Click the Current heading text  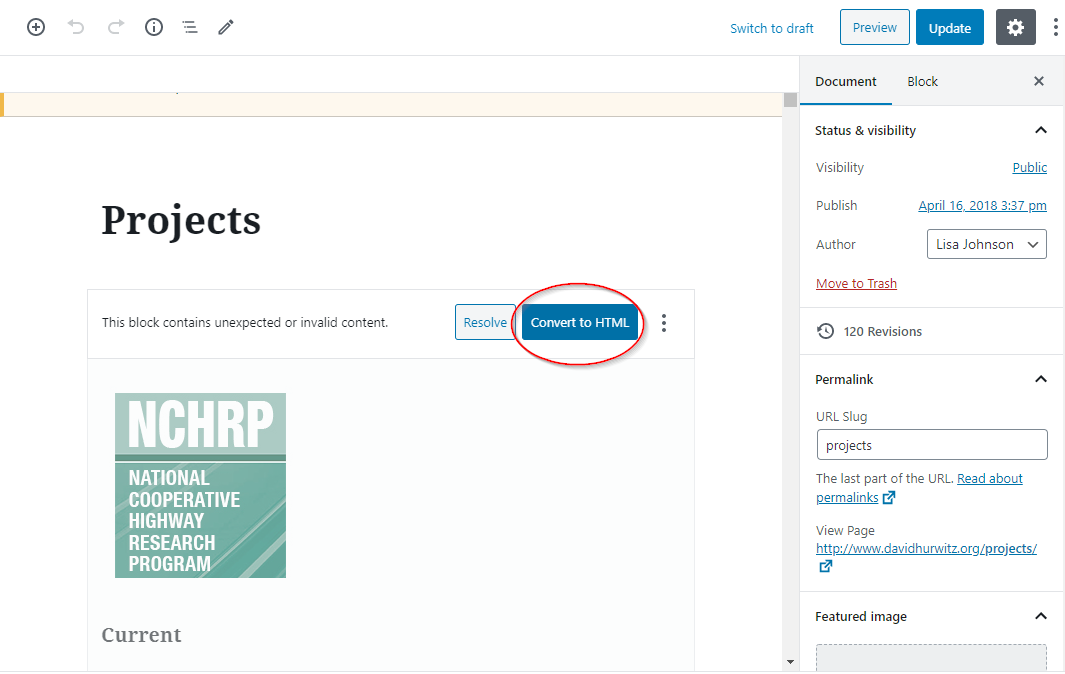[141, 635]
